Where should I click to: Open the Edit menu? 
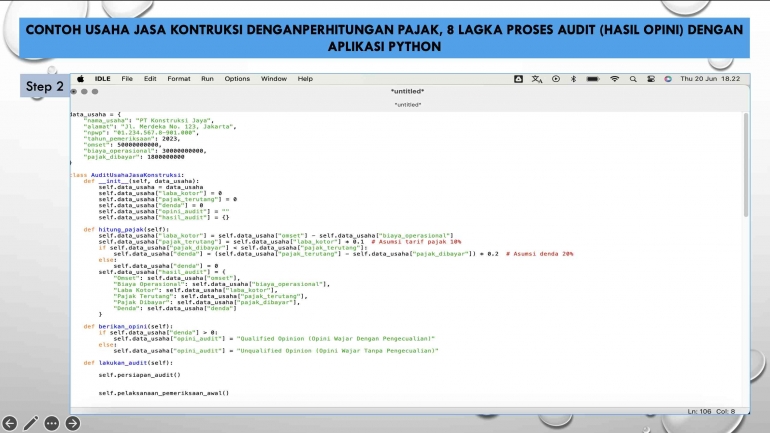[150, 79]
